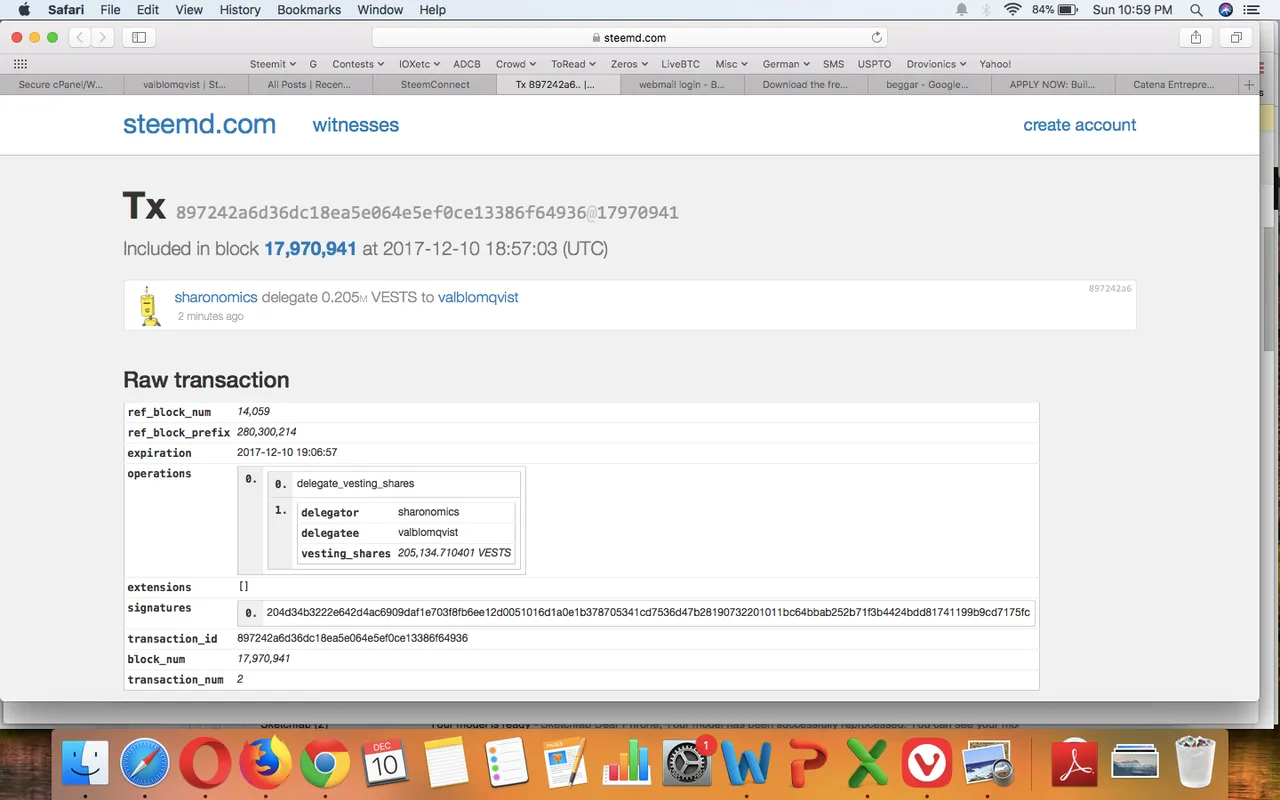Viewport: 1280px width, 800px height.
Task: Switch to the SteemConnect tab
Action: (435, 85)
